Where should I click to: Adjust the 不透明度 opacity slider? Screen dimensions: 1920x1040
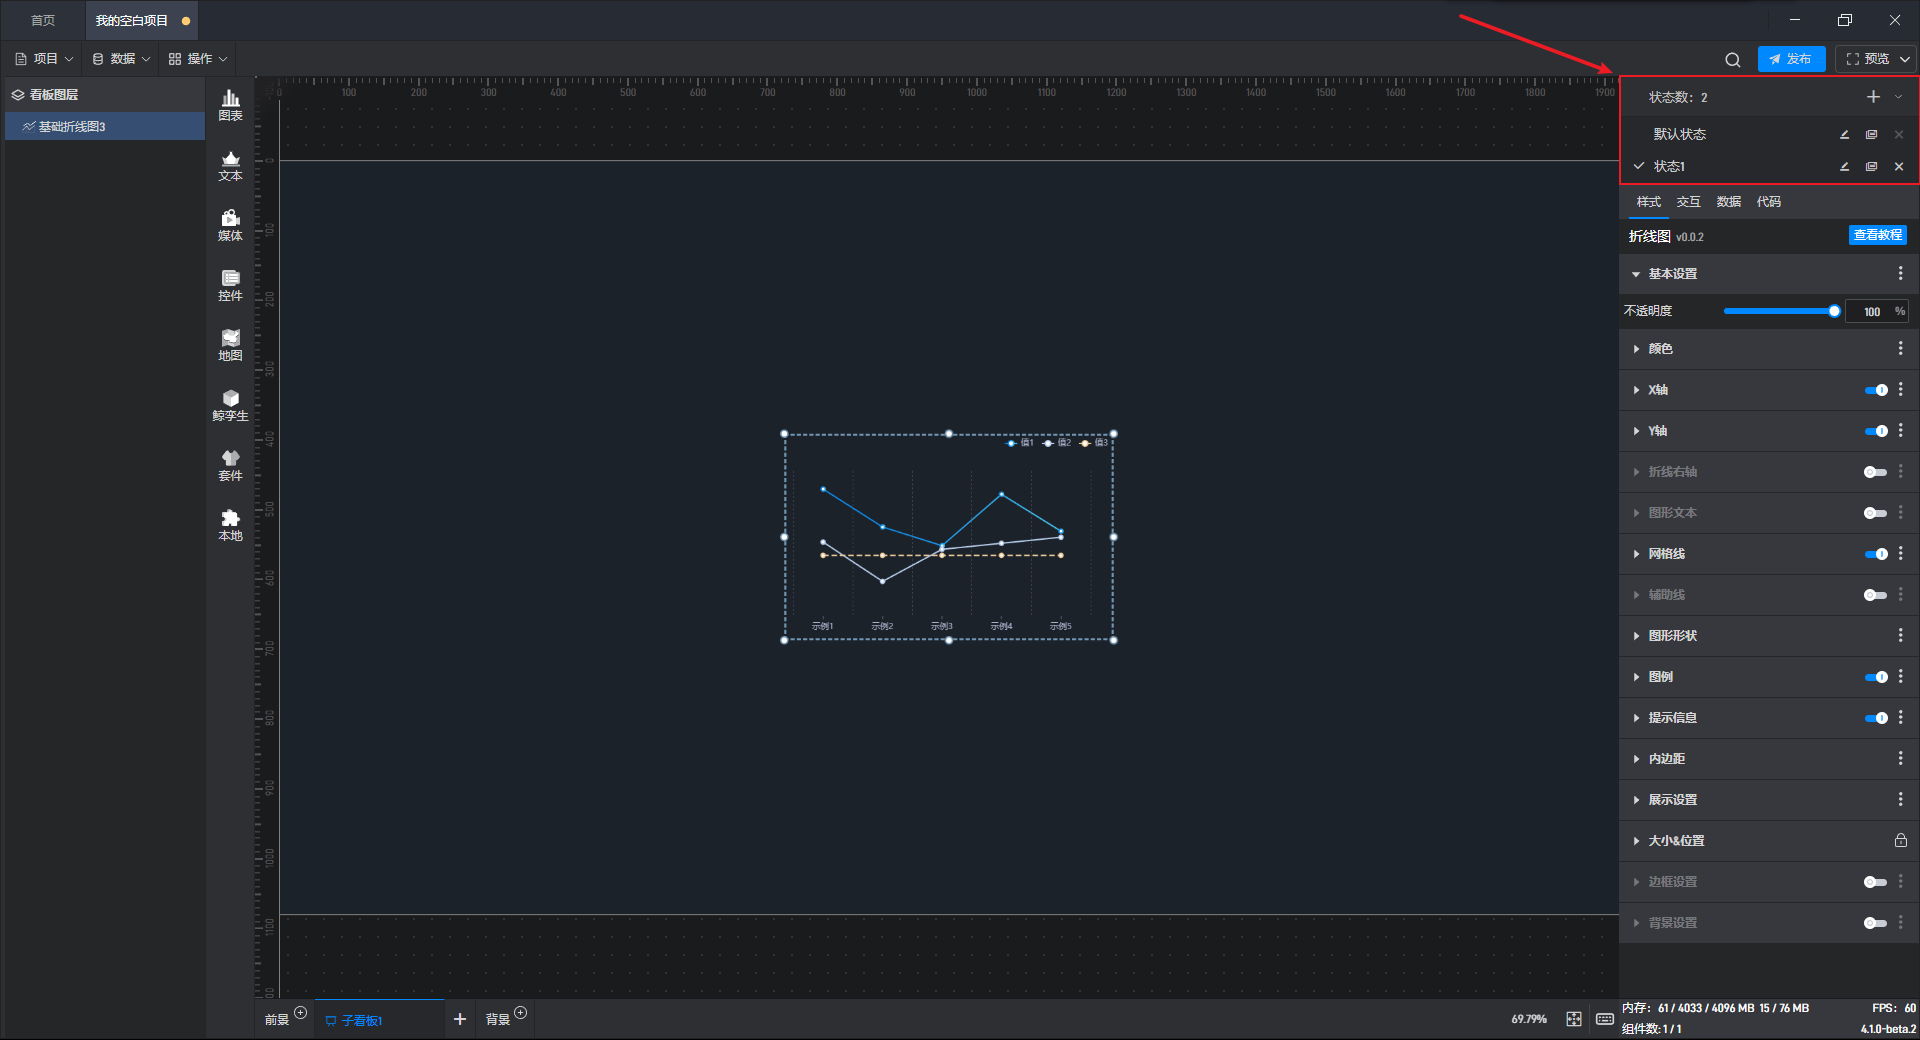(x=1780, y=311)
